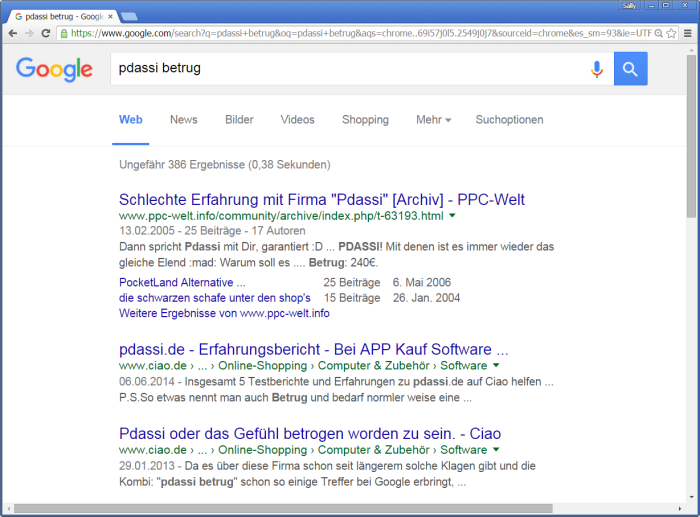Click the zoom magnifier in address bar
The image size is (700, 517).
[657, 33]
